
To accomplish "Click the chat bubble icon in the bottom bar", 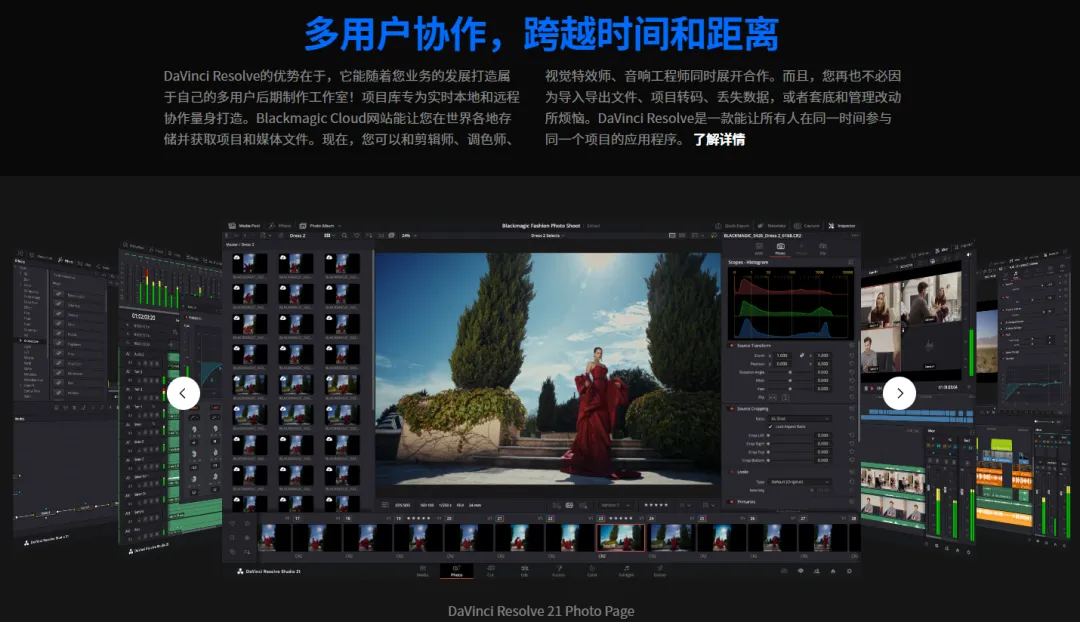I will click(x=800, y=571).
